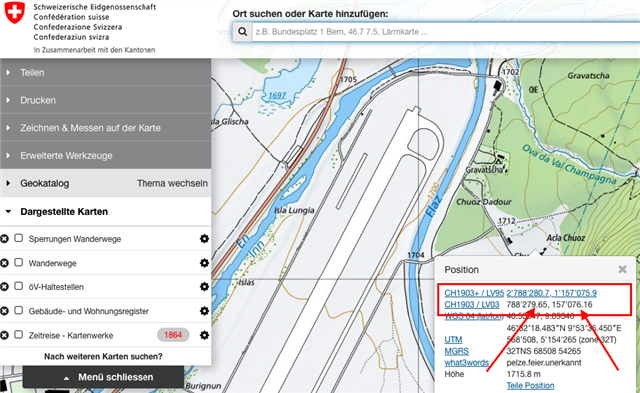Click LV95 coordinates 2'788'280.7, 1'157'075.9
The width and height of the screenshot is (640, 393).
pyautogui.click(x=551, y=293)
